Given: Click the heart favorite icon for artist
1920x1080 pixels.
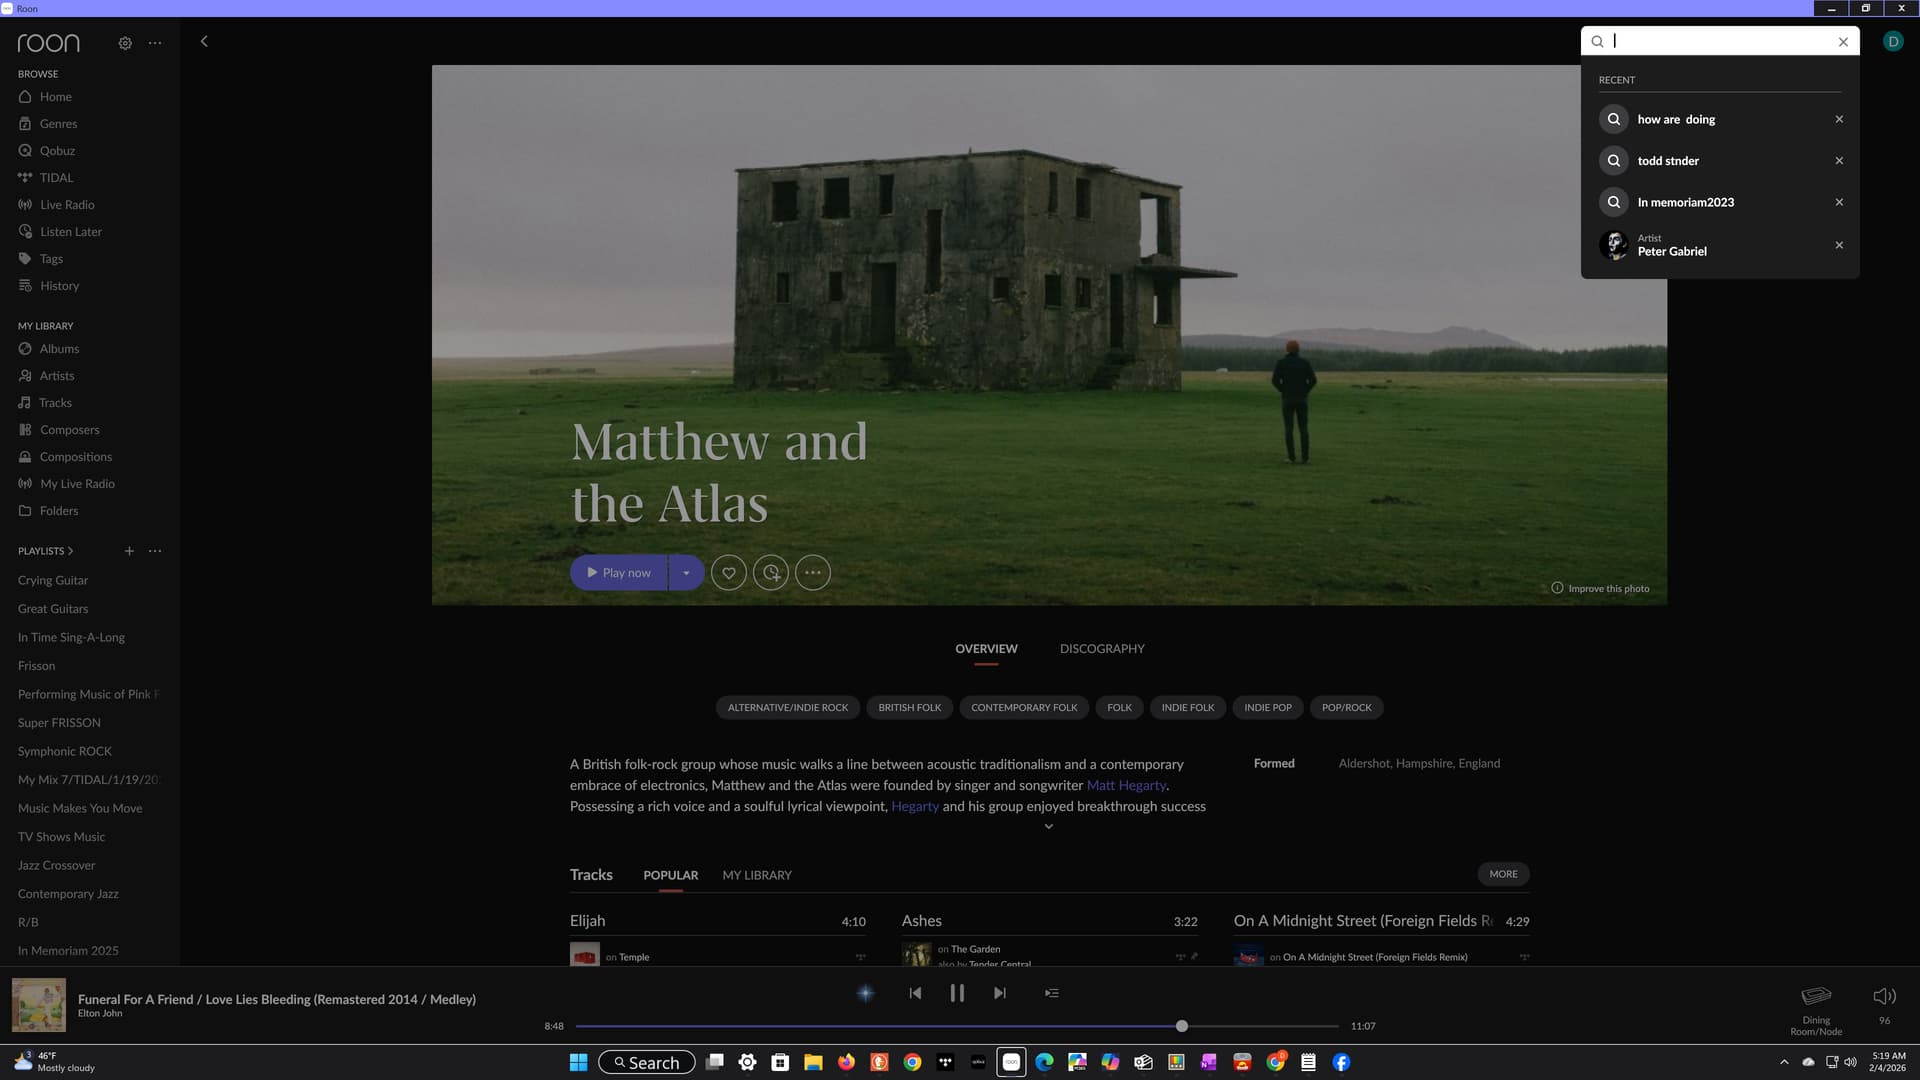Looking at the screenshot, I should pyautogui.click(x=729, y=573).
